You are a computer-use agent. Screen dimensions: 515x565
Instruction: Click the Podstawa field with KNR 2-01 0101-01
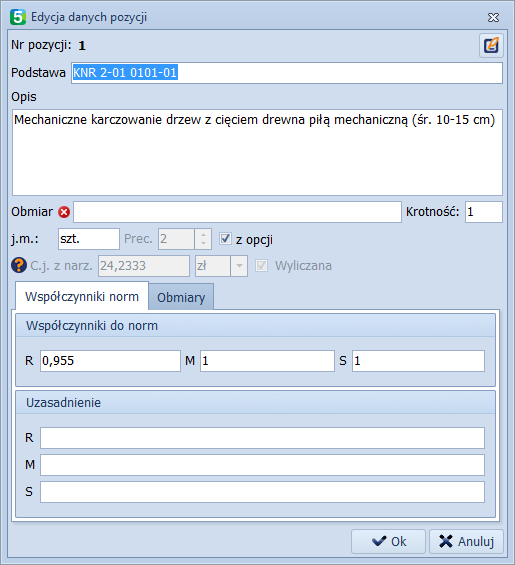click(x=287, y=73)
